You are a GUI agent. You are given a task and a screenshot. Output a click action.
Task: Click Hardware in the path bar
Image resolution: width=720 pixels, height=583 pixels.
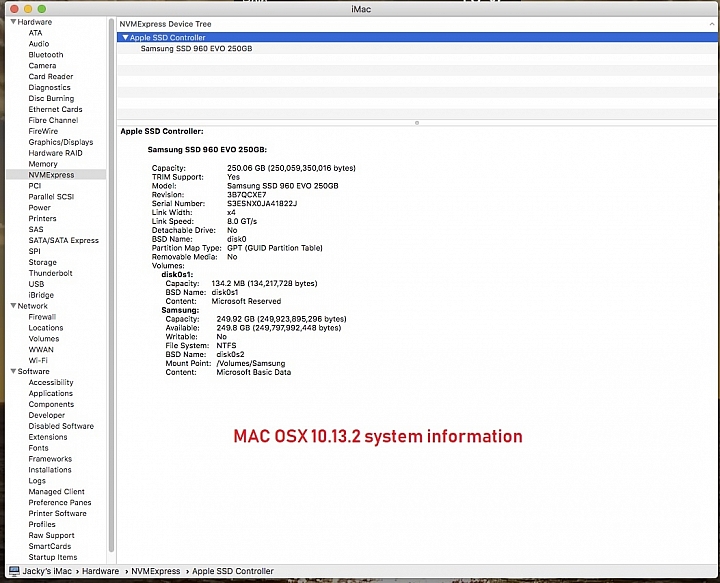pyautogui.click(x=101, y=571)
